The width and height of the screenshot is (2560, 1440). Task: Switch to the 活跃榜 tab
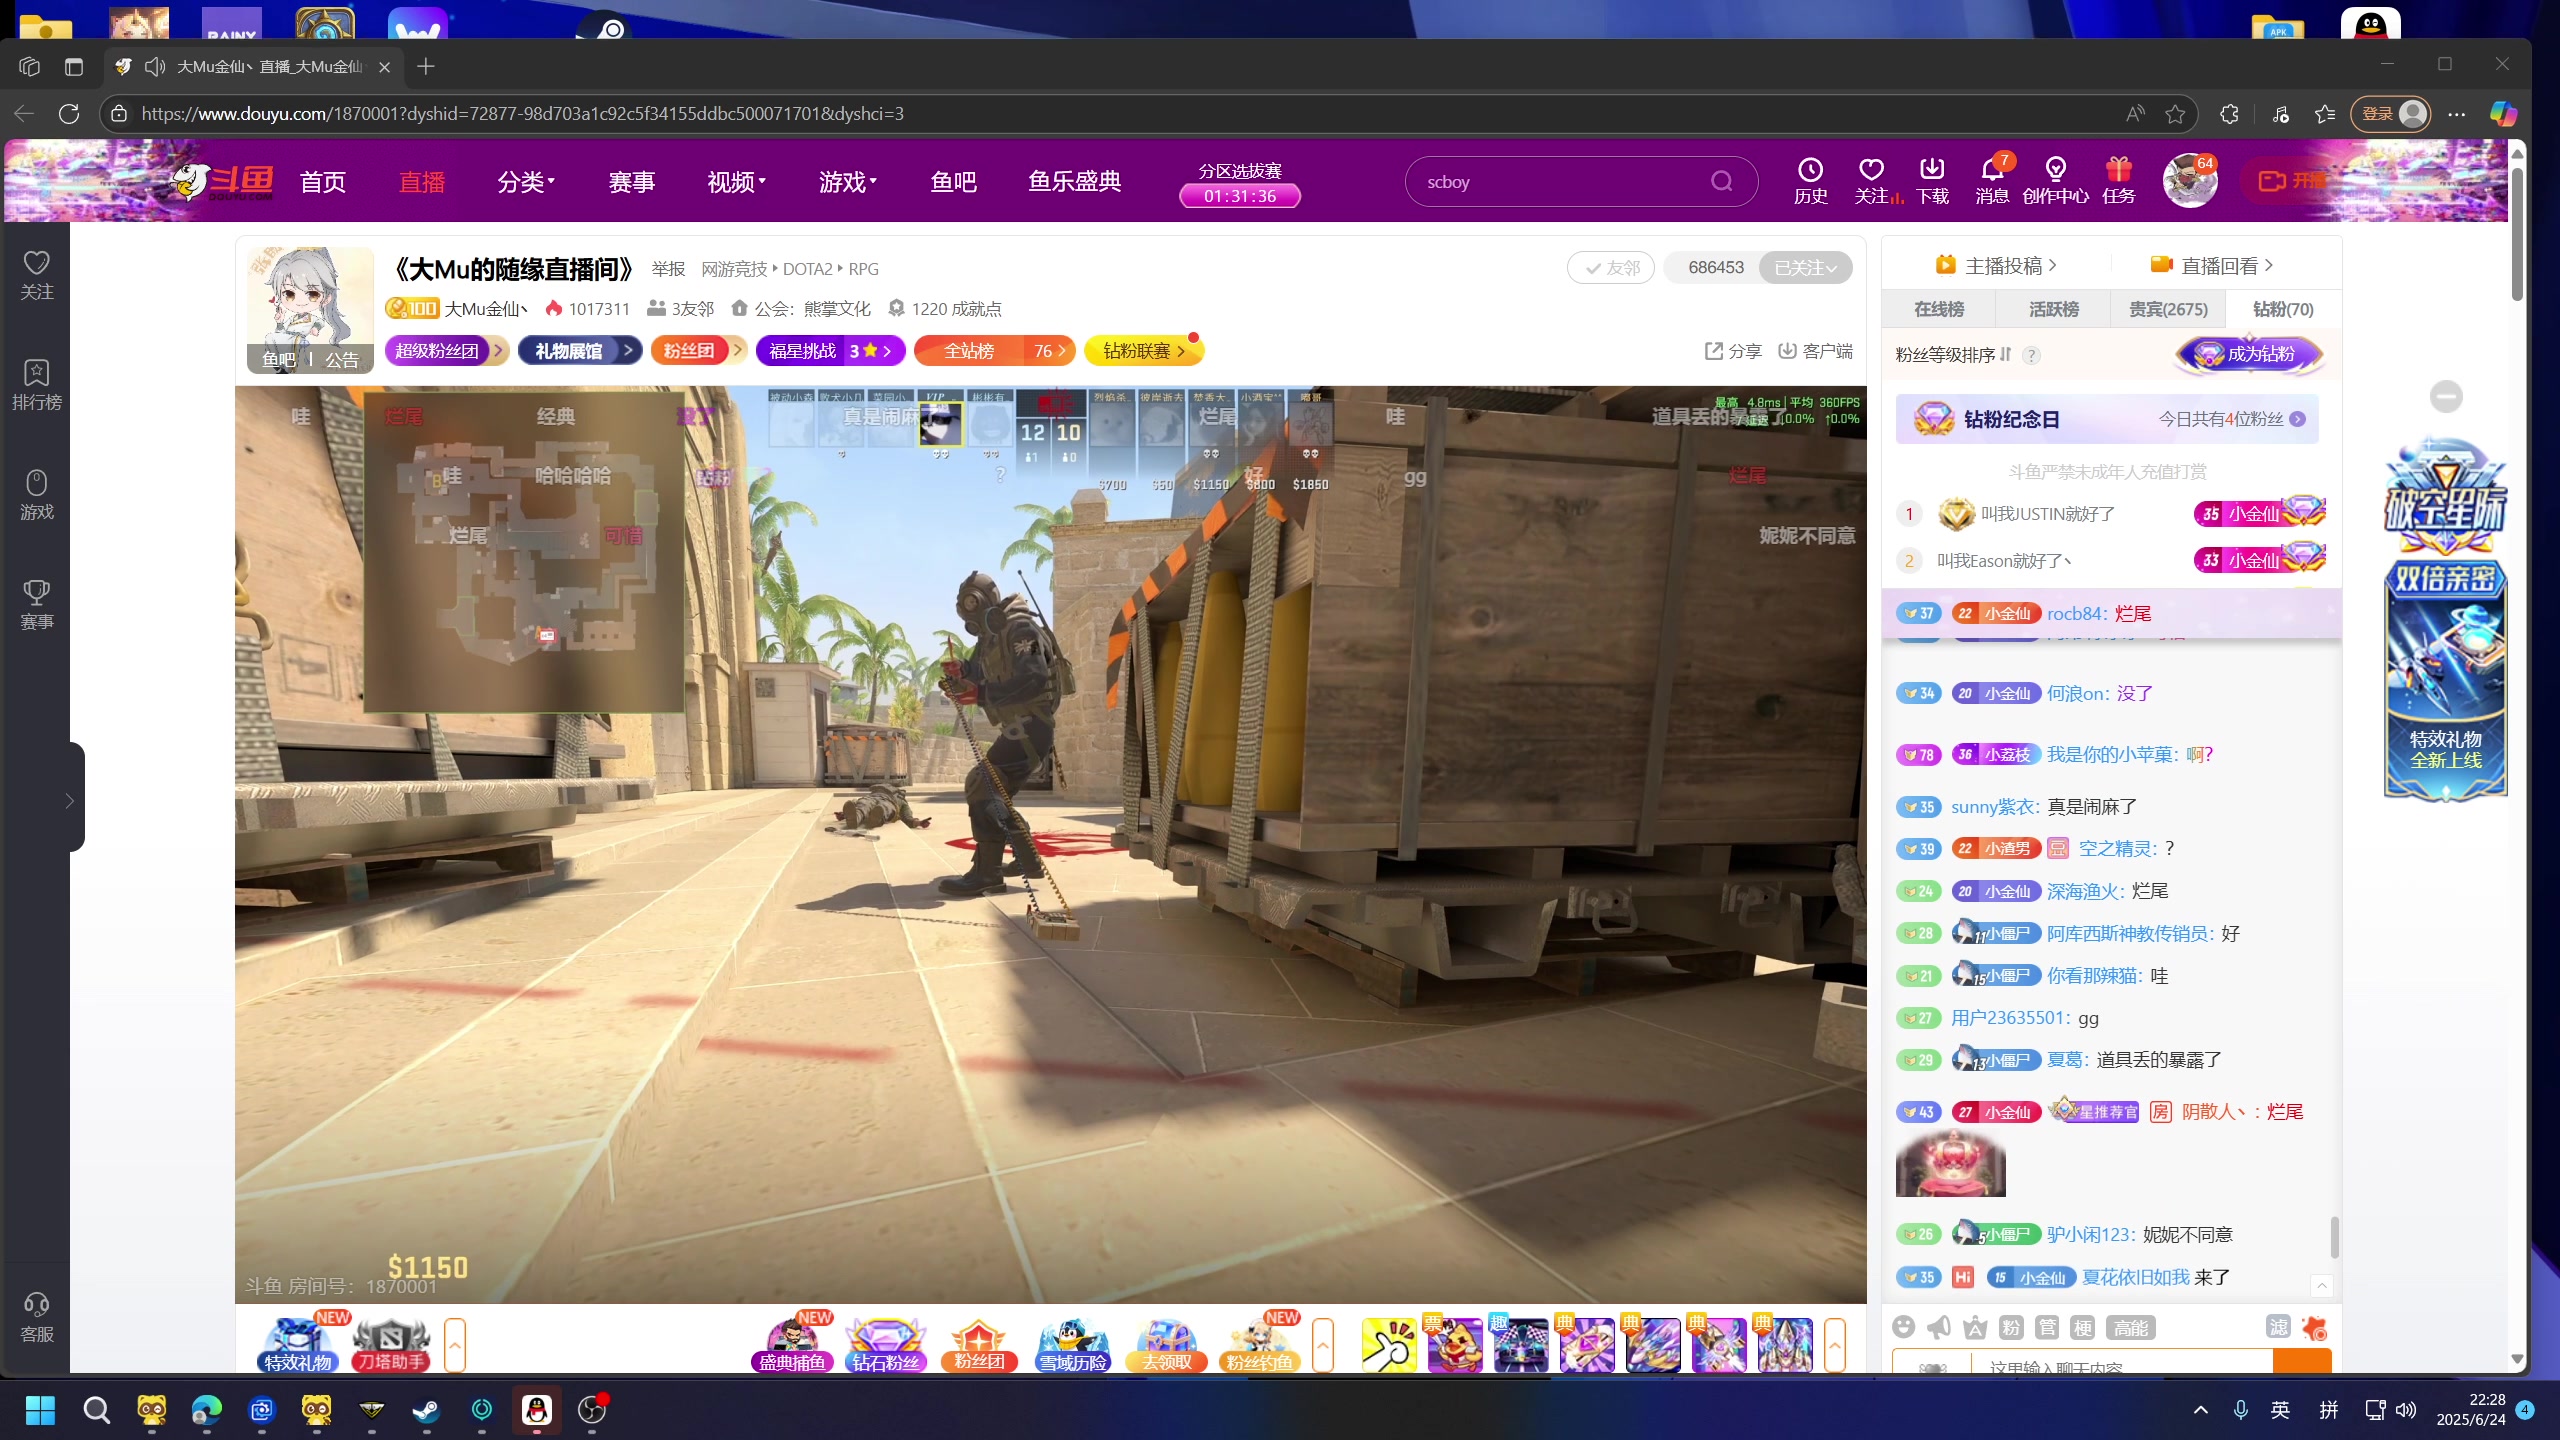(2053, 309)
